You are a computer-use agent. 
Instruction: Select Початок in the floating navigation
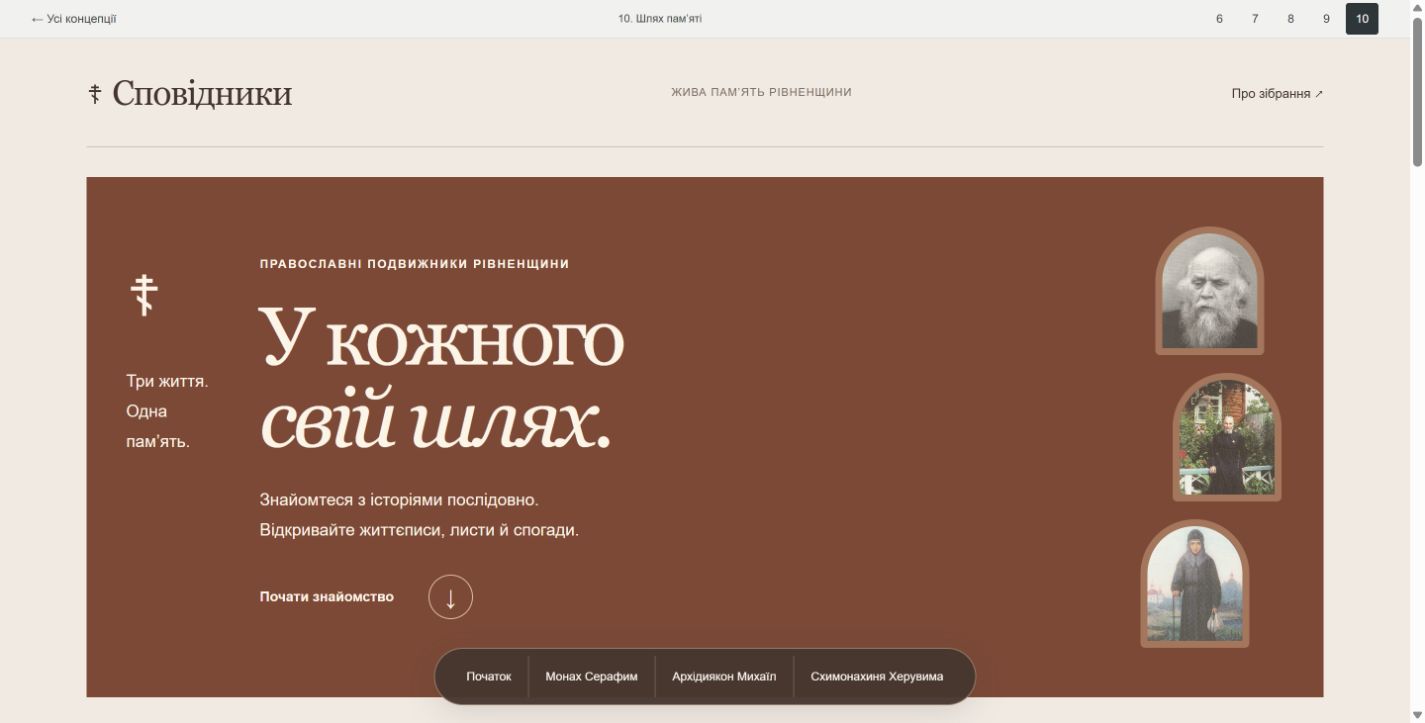(488, 677)
